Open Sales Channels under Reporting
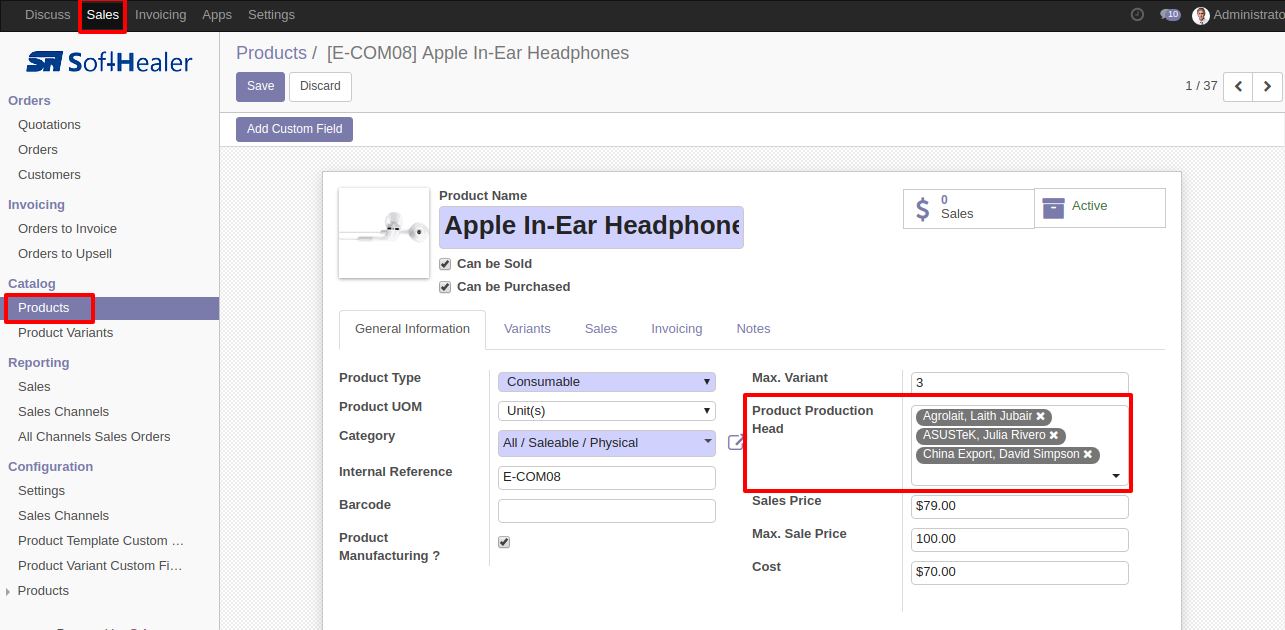This screenshot has height=630, width=1285. point(63,412)
